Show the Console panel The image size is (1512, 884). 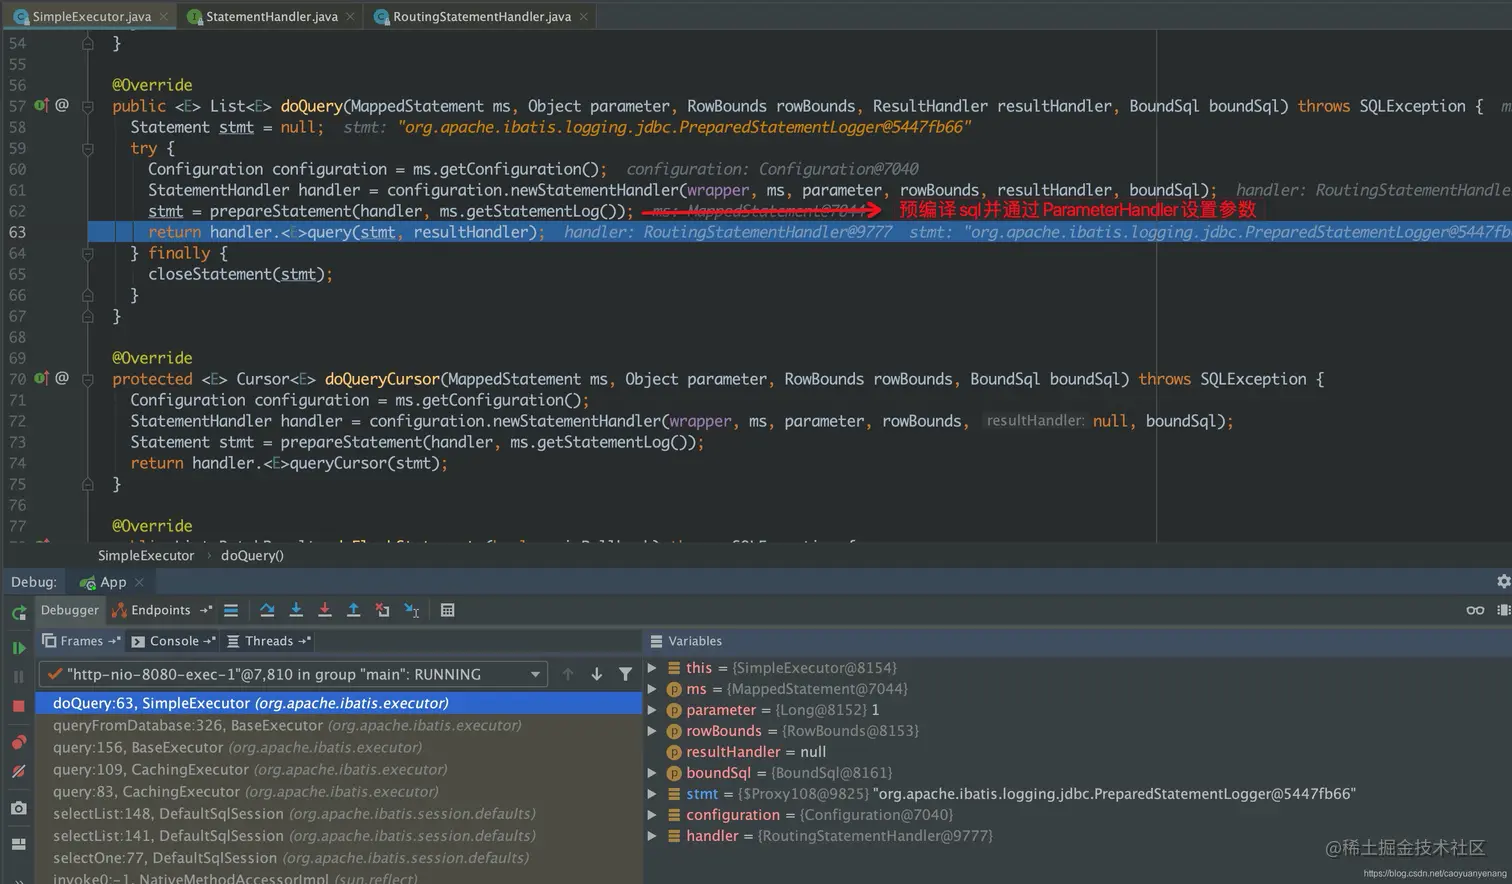[x=174, y=641]
